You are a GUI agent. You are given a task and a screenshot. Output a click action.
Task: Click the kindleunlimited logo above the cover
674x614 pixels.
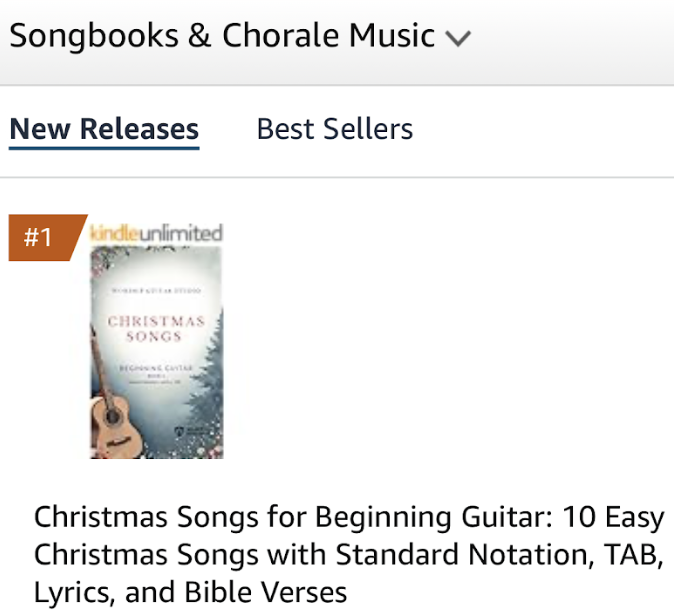tap(156, 233)
